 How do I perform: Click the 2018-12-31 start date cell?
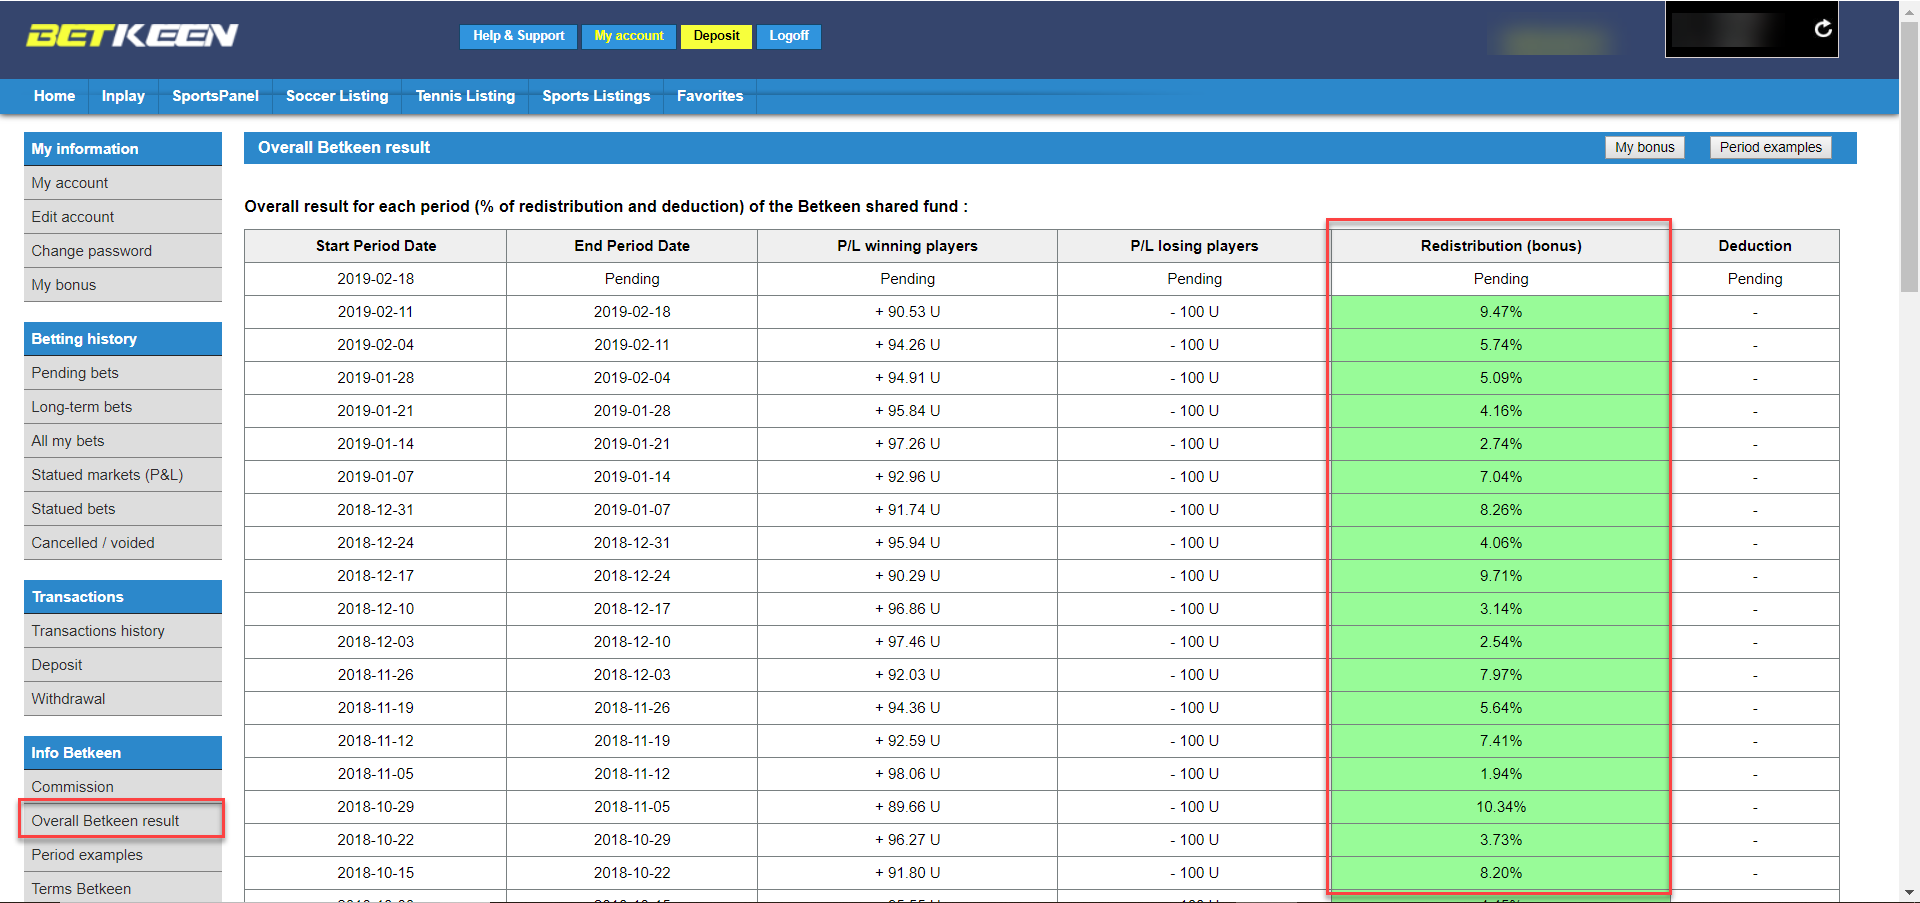tap(376, 510)
